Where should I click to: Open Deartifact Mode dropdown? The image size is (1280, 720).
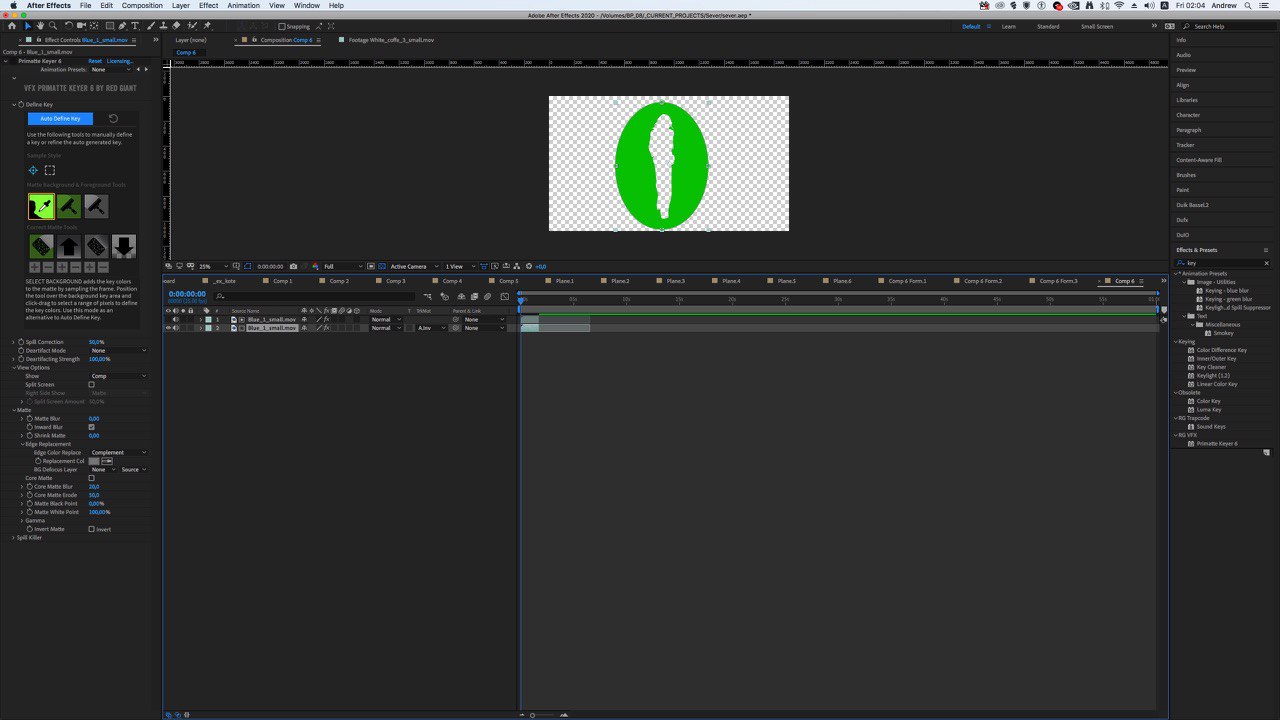[x=118, y=351]
